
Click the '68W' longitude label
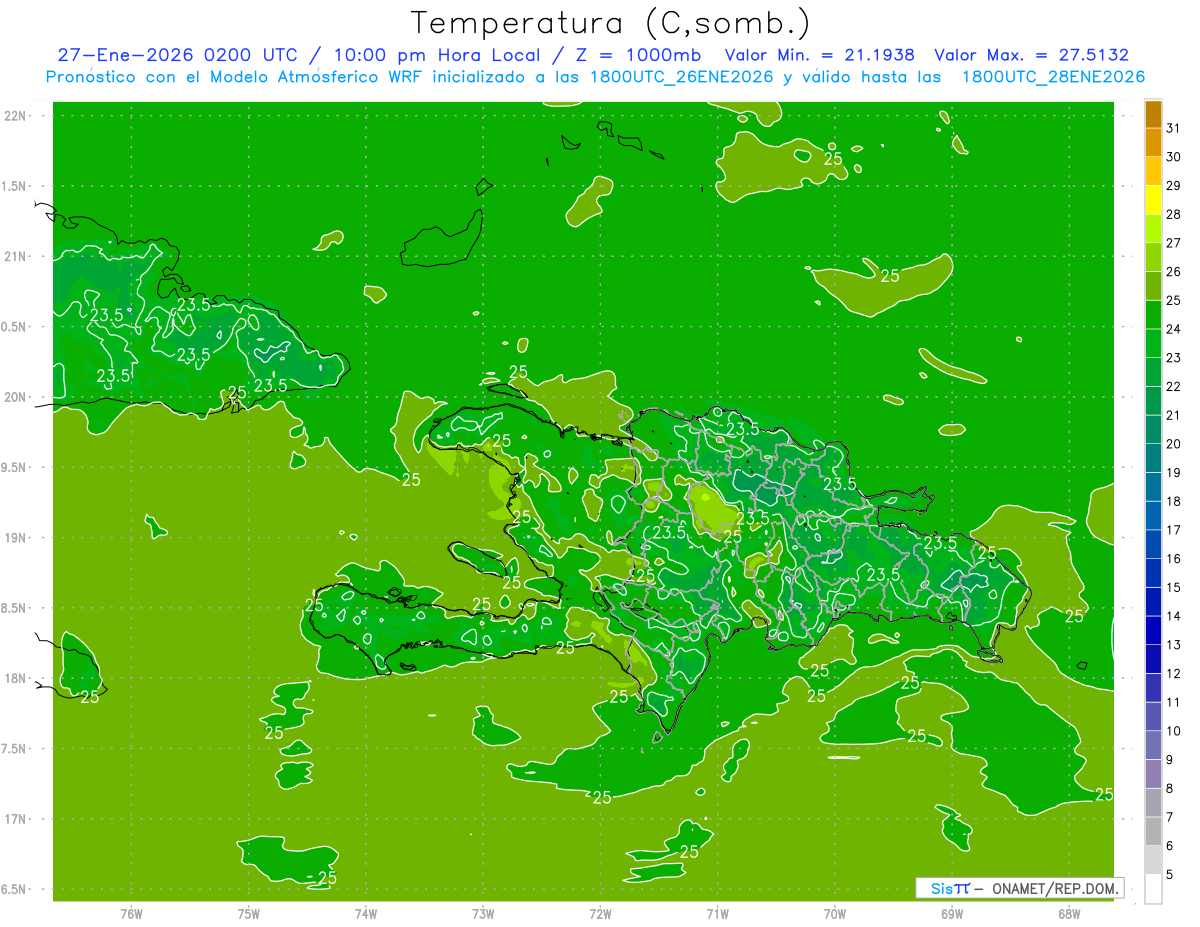(1069, 913)
